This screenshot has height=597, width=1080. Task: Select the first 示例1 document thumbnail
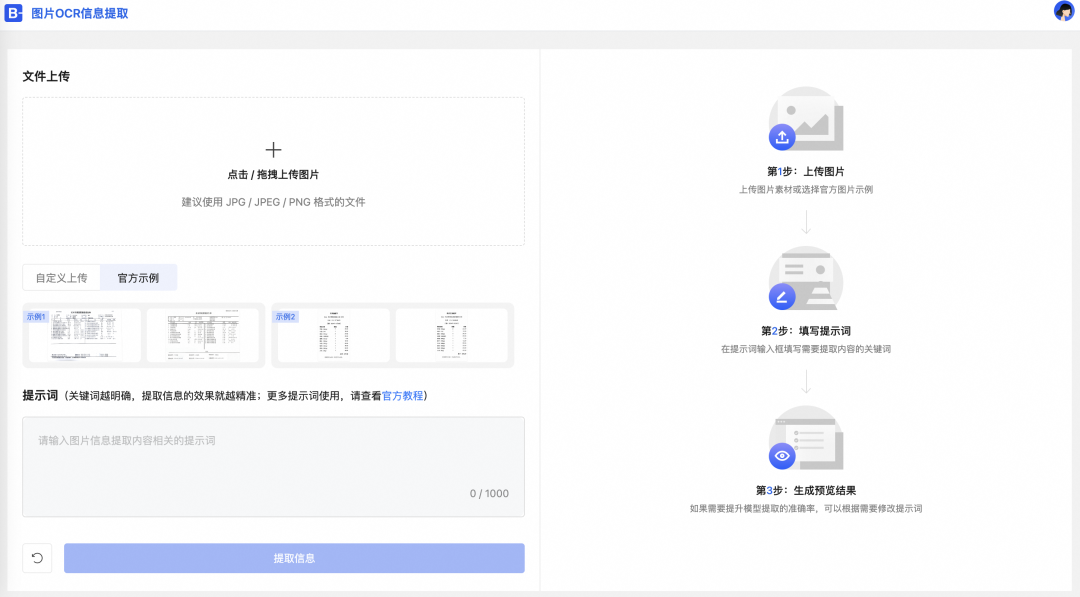click(x=84, y=335)
